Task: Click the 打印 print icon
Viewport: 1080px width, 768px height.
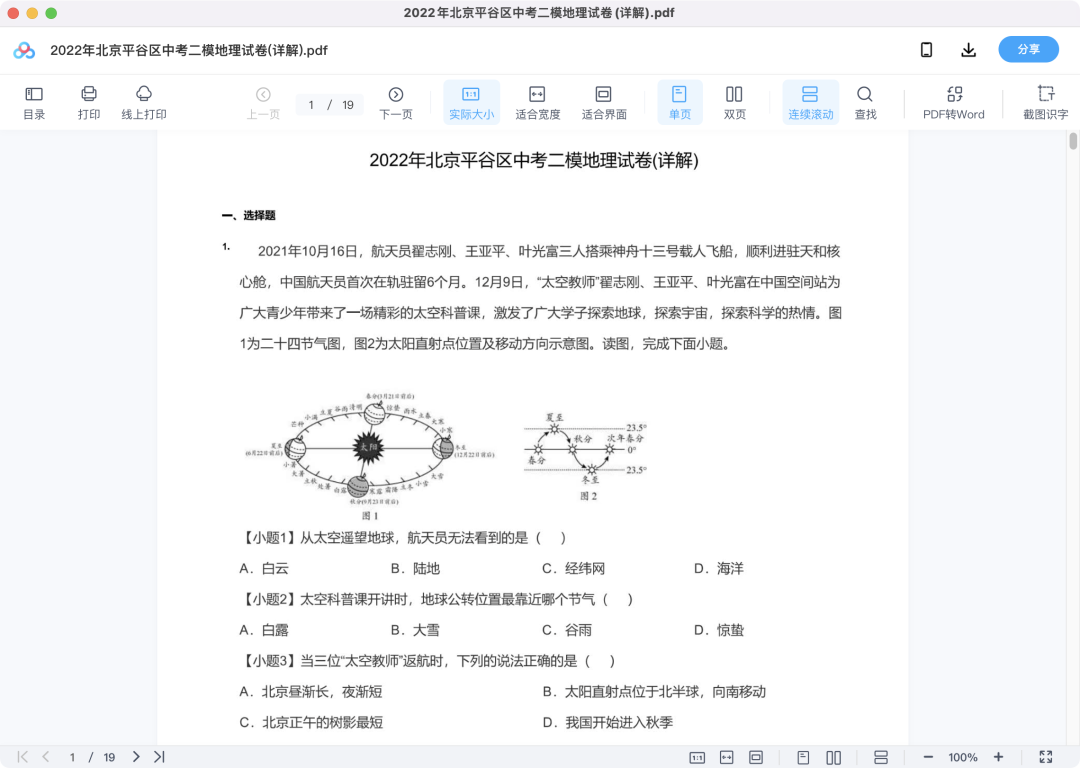Action: [x=89, y=103]
